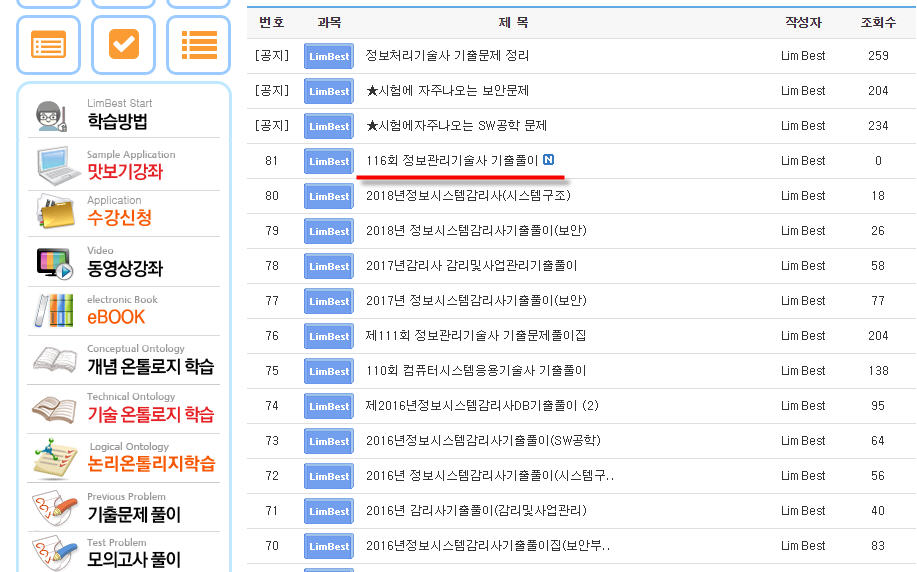Open post 116회 정보관리기술사 기출풀이
This screenshot has height=572, width=917.
(x=451, y=160)
